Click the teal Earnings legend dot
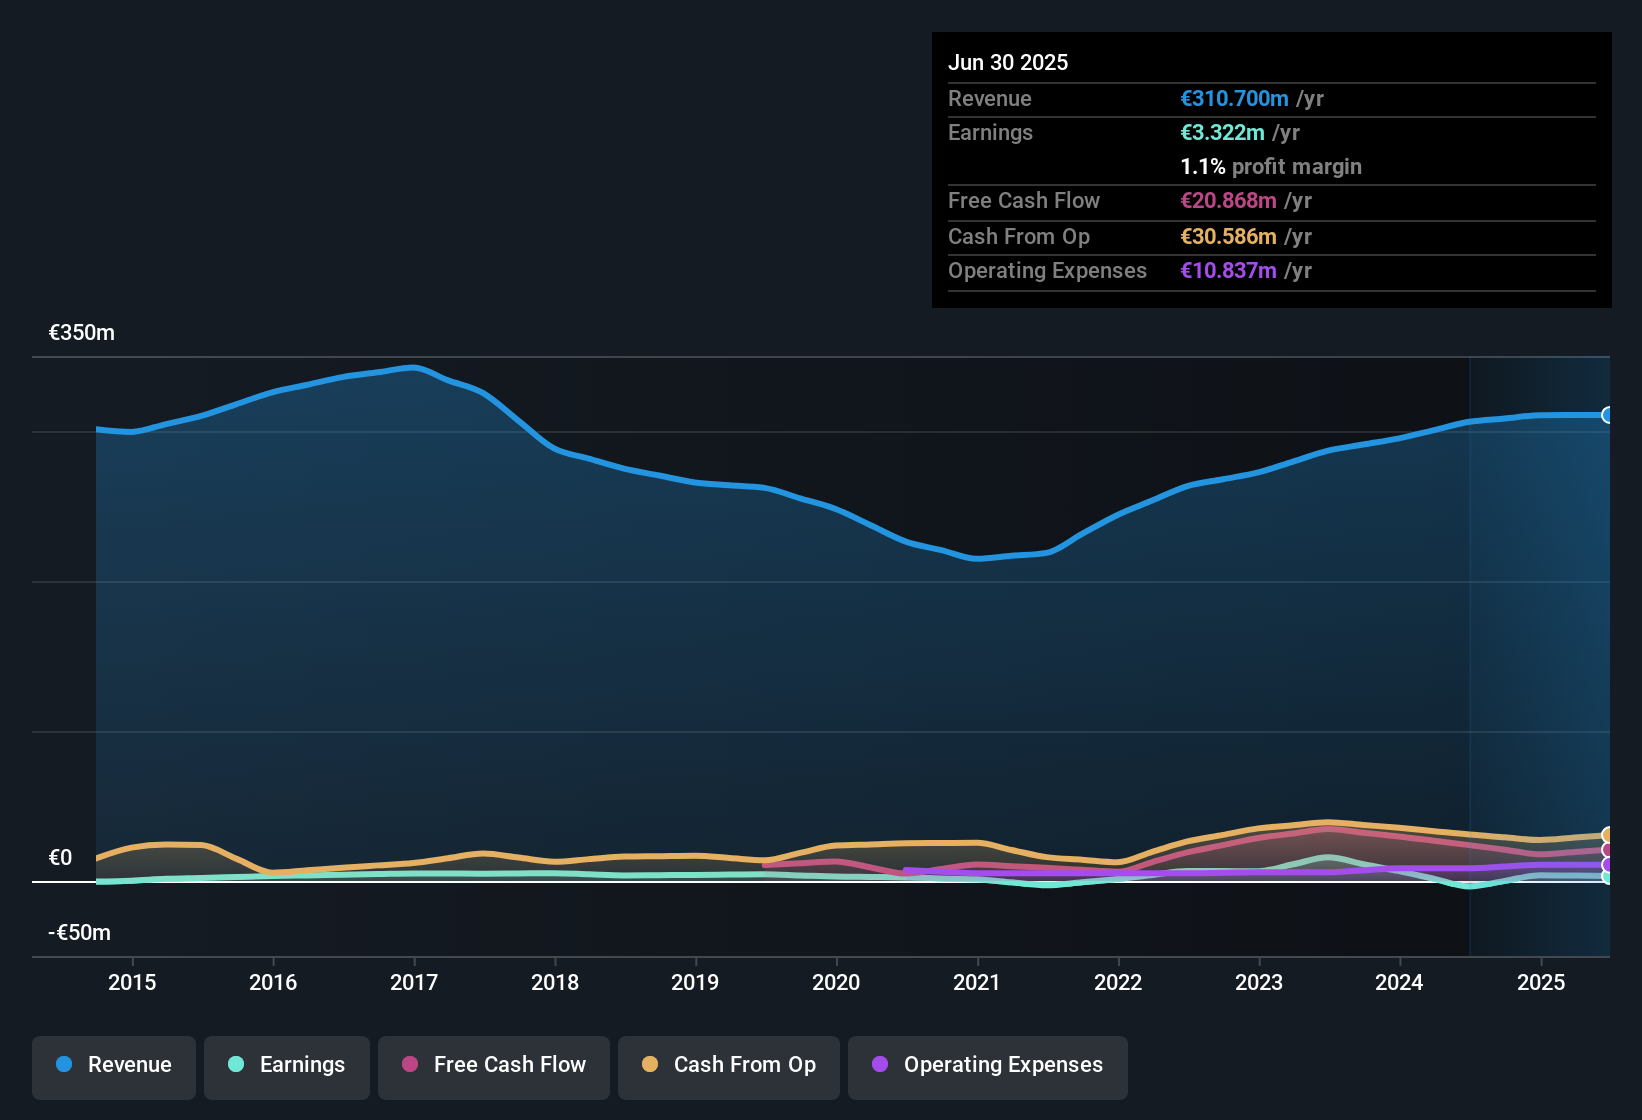 [x=236, y=1065]
